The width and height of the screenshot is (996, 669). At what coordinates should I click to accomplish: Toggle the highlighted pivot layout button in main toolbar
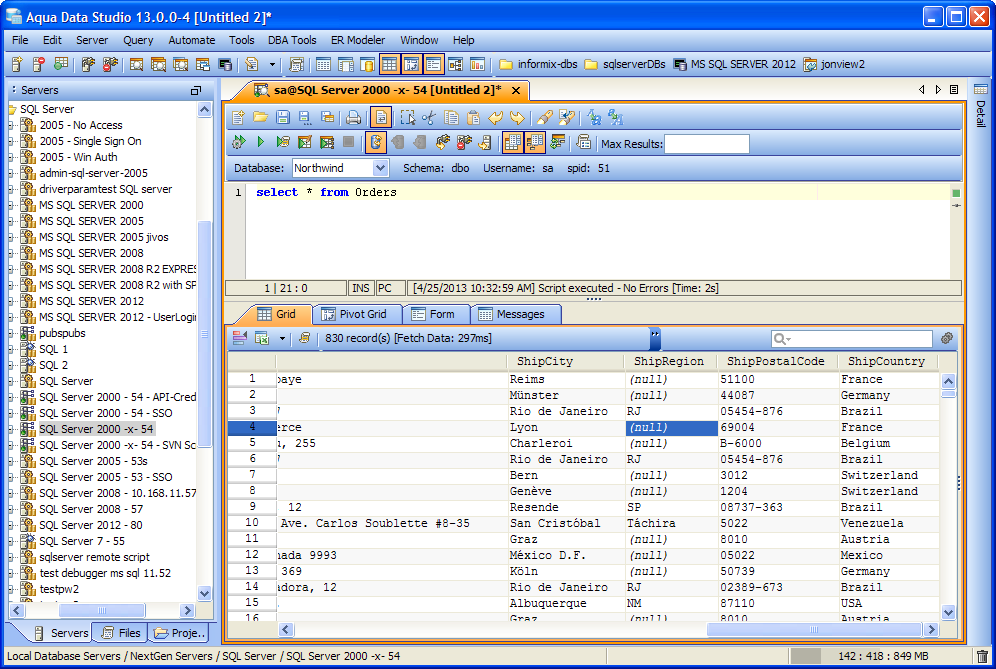pyautogui.click(x=411, y=64)
